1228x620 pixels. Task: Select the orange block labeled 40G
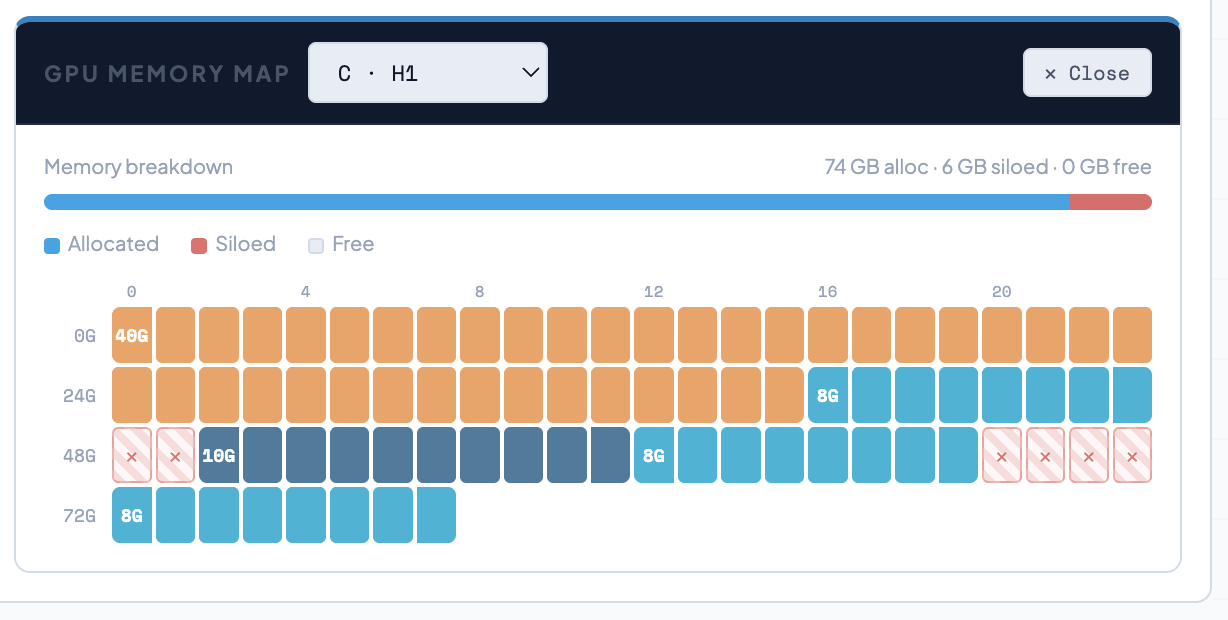click(x=131, y=335)
